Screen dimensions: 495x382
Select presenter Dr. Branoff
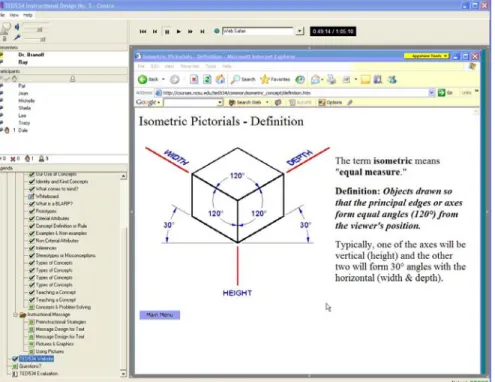pyautogui.click(x=31, y=54)
